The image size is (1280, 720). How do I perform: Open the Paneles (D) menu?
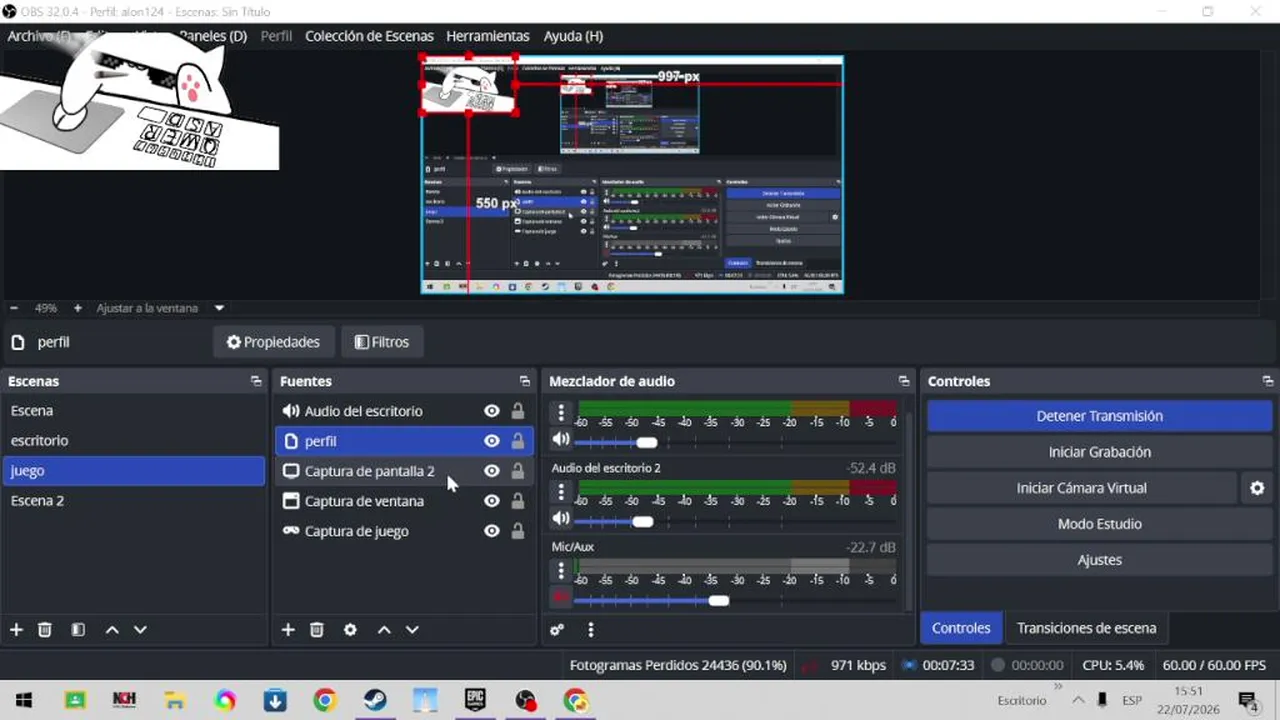point(213,36)
